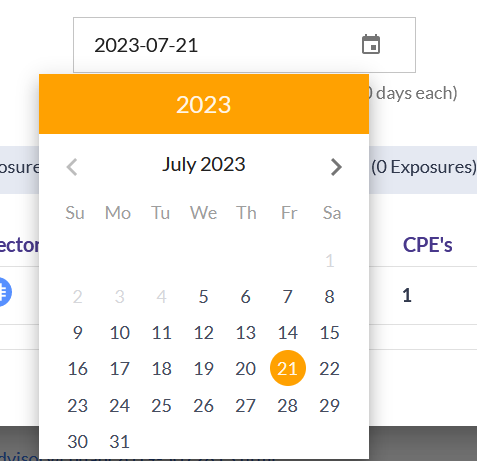This screenshot has width=477, height=461.
Task: Focus the 2023-07-21 date field
Action: coord(244,45)
